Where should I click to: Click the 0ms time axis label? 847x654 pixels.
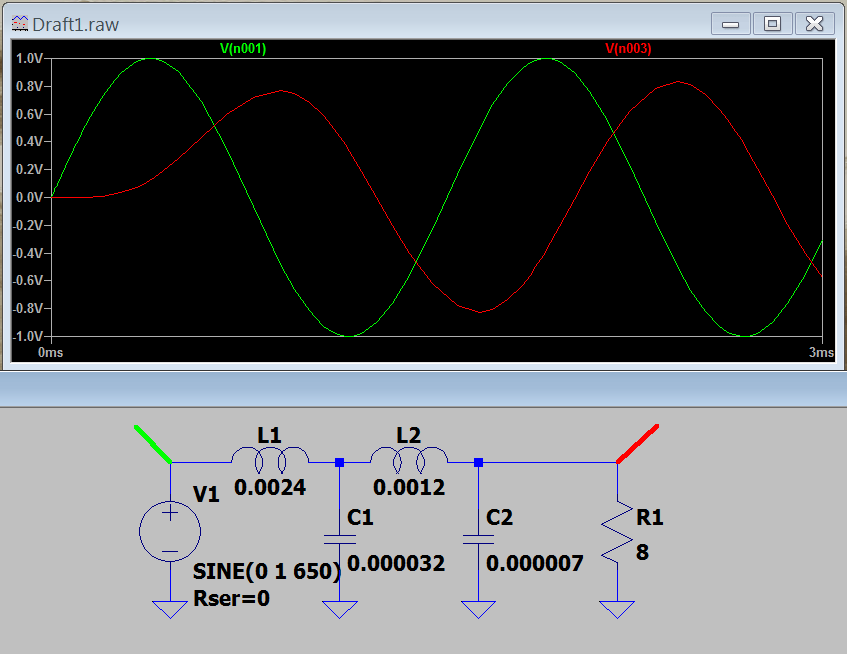pos(50,353)
